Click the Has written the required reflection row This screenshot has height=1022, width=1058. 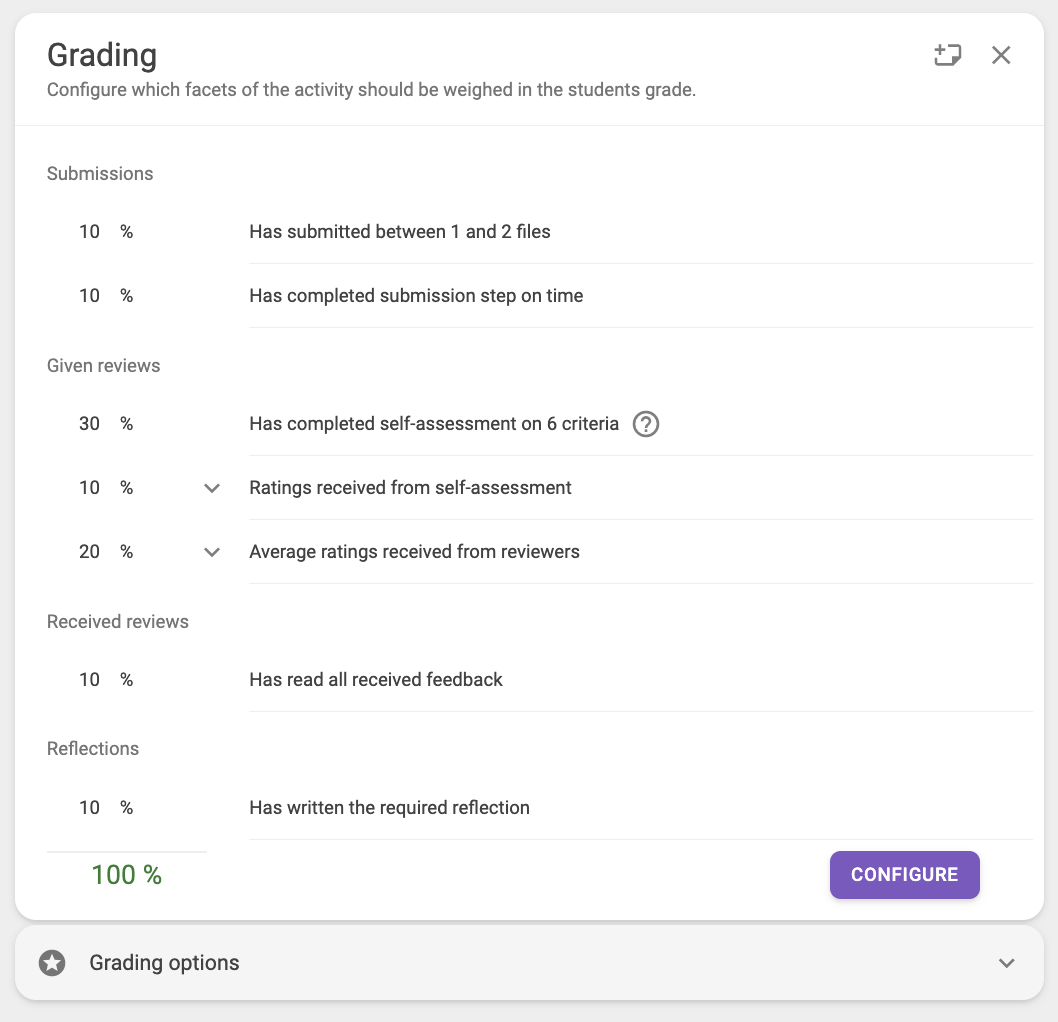point(389,808)
